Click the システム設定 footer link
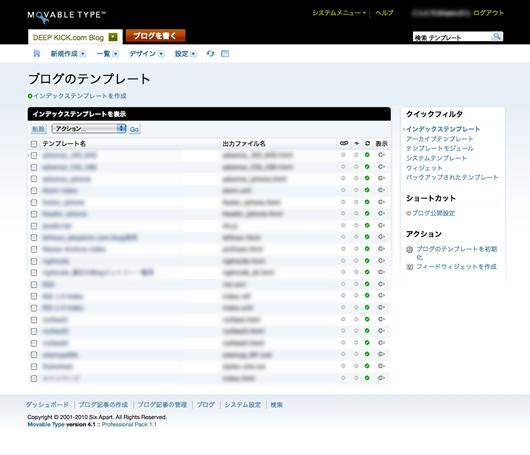 (243, 405)
